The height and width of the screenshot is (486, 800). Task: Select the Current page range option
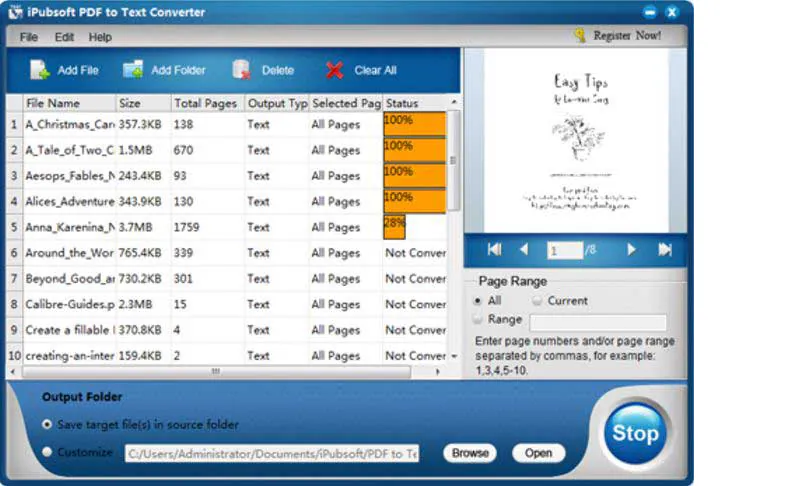tap(537, 301)
